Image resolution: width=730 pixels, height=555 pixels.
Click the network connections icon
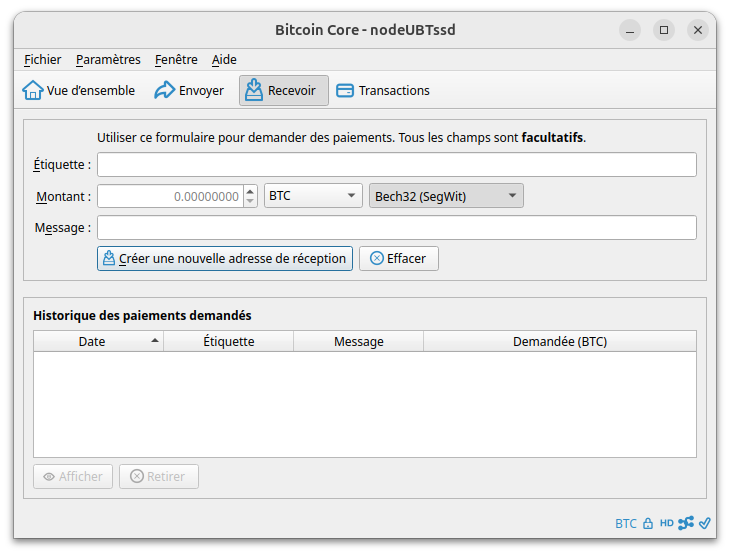tap(686, 523)
